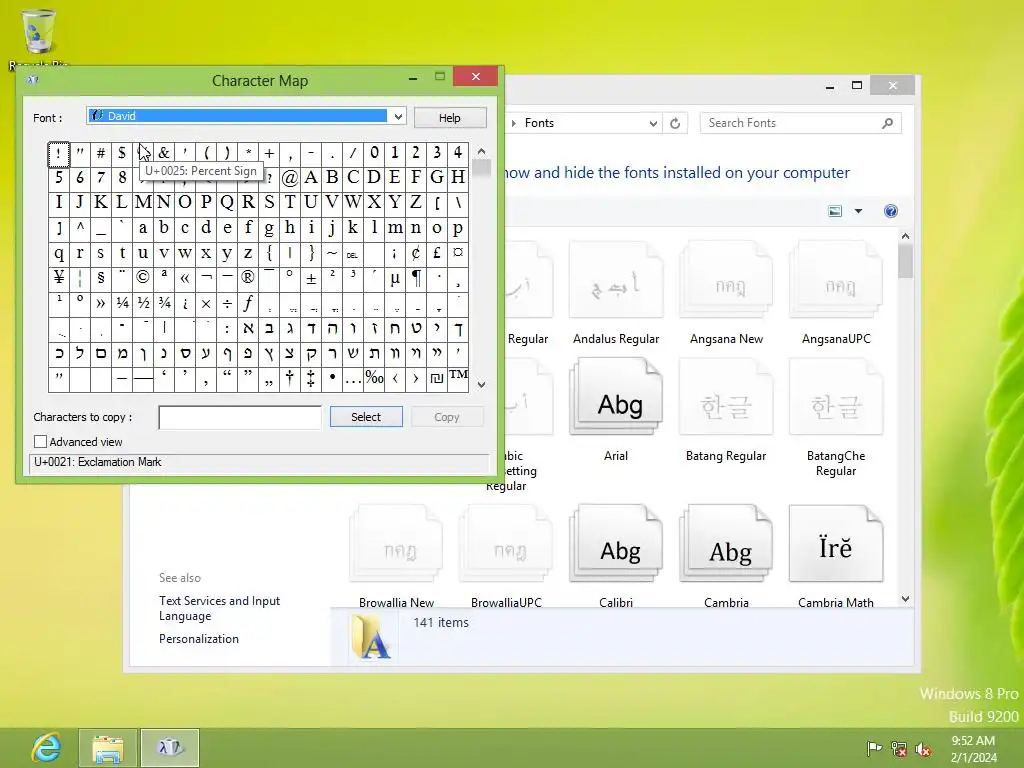Open the Font dropdown showing David

pyautogui.click(x=246, y=116)
